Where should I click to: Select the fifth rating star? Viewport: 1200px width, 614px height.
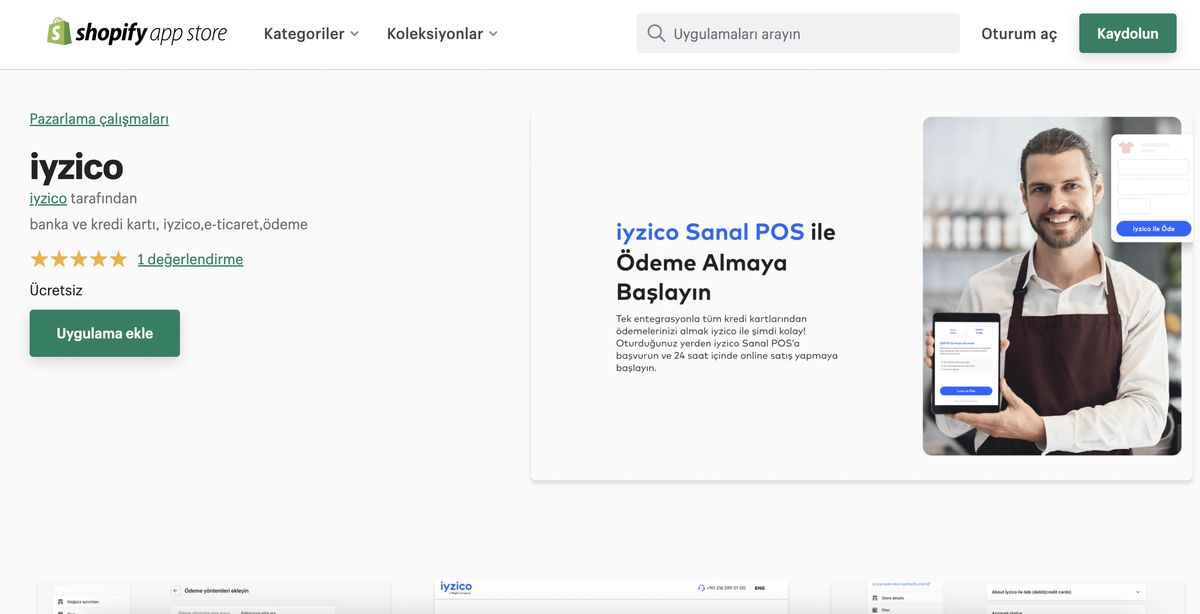118,259
